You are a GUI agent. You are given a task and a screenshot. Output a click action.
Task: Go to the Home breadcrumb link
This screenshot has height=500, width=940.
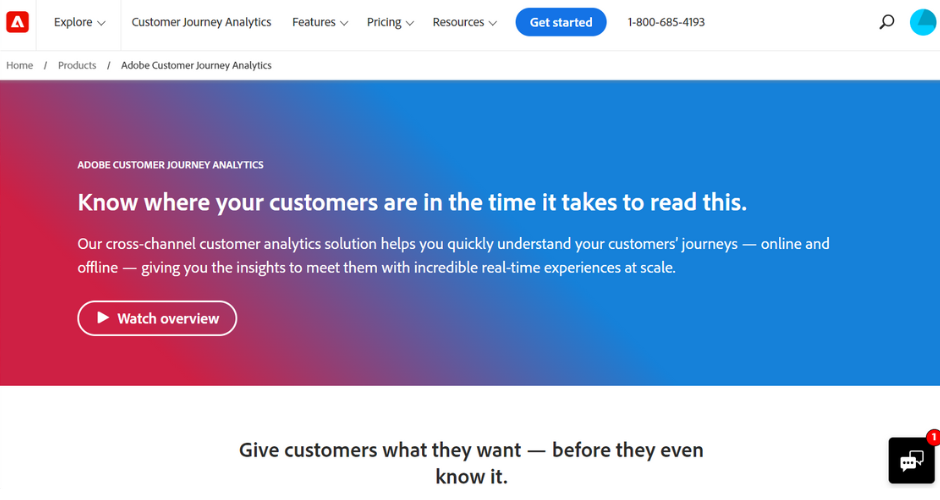pyautogui.click(x=20, y=65)
